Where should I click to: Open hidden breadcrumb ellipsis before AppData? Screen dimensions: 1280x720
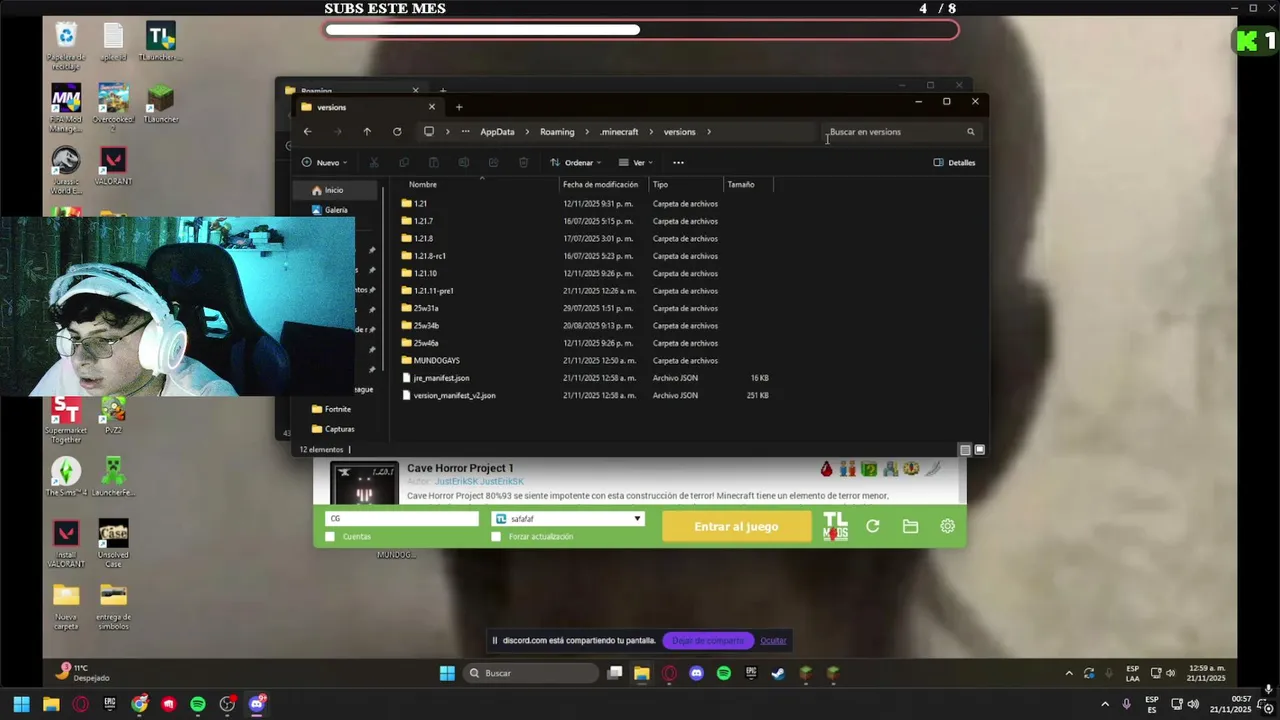click(x=465, y=132)
